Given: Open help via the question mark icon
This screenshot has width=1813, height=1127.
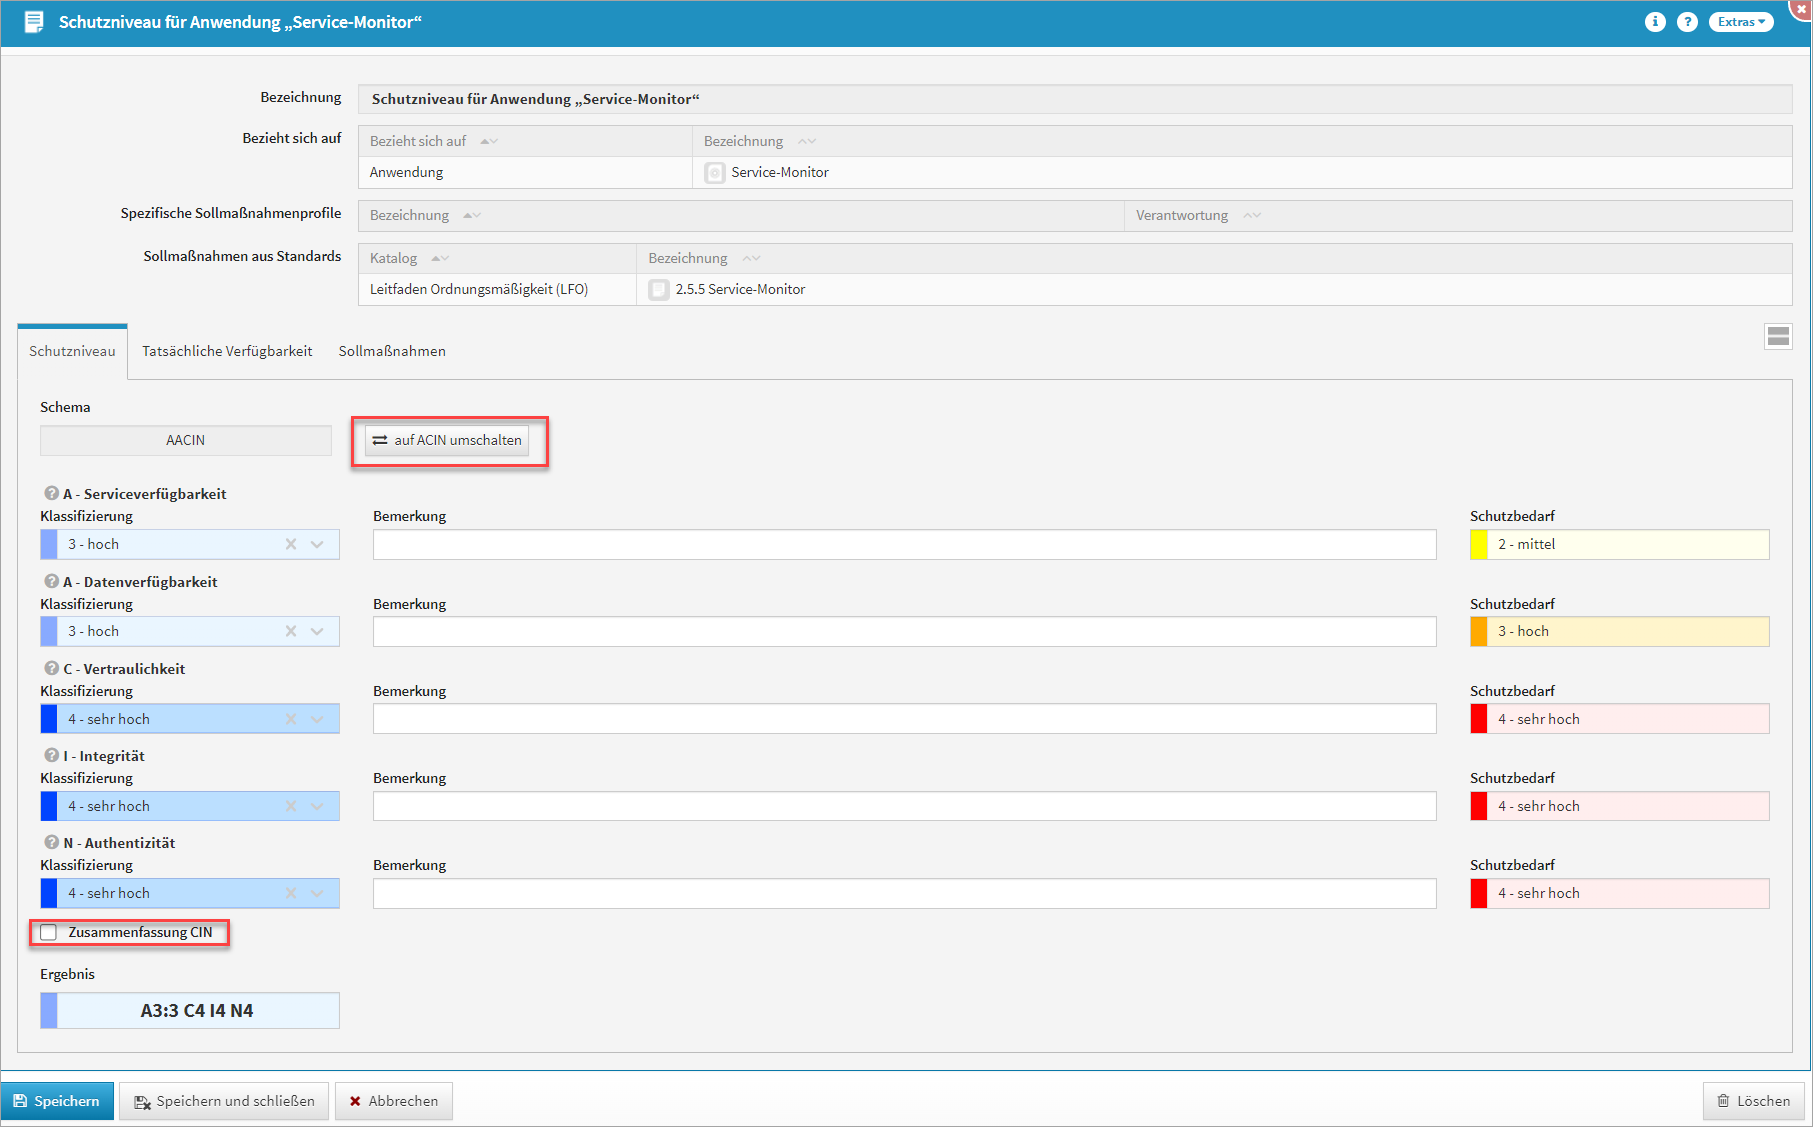Looking at the screenshot, I should (1687, 22).
